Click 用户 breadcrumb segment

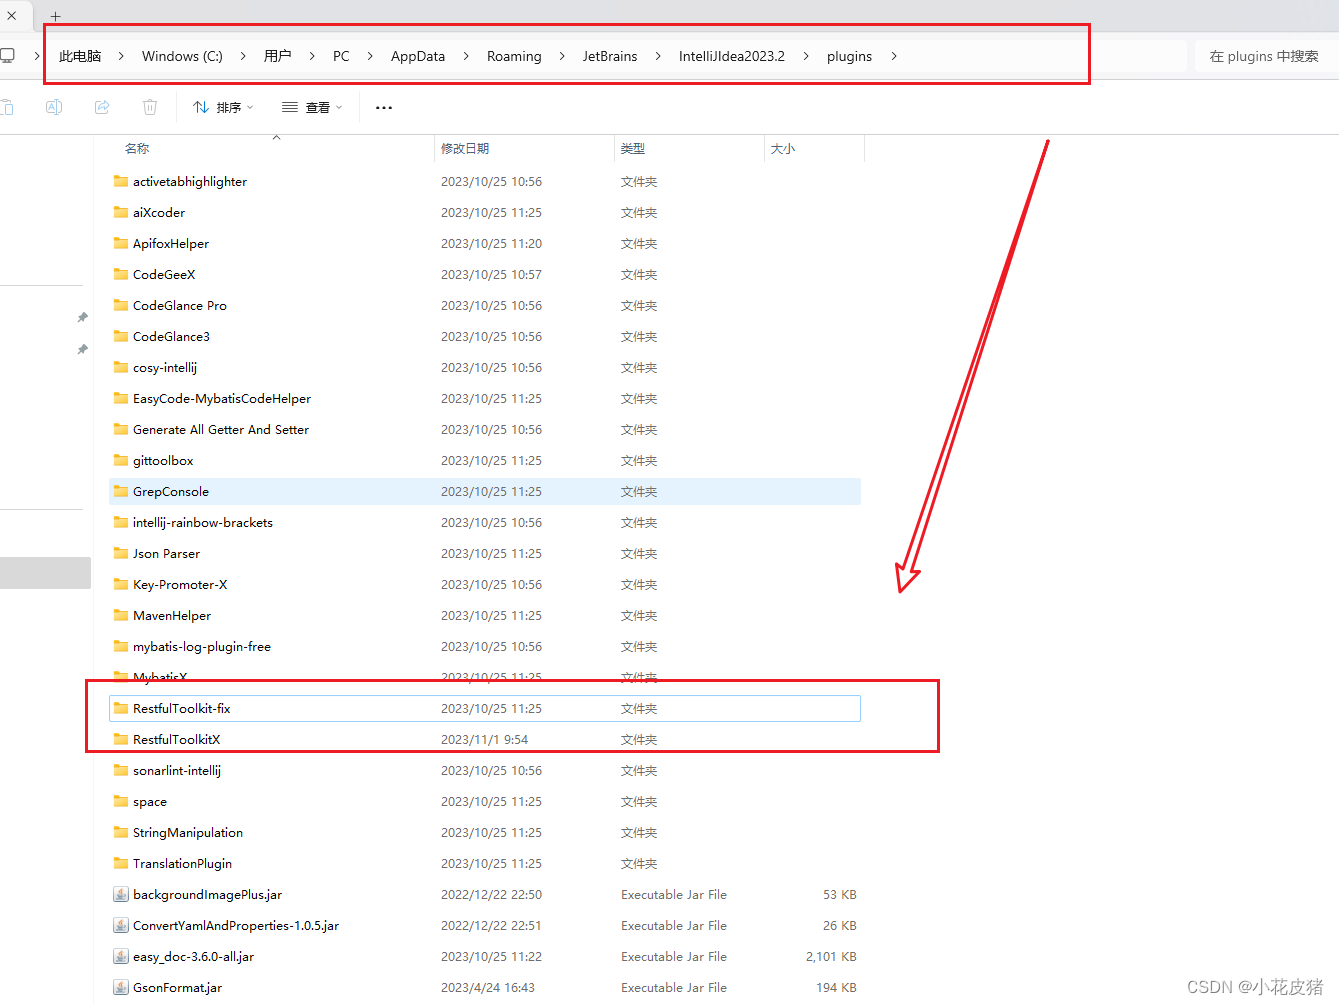[278, 56]
